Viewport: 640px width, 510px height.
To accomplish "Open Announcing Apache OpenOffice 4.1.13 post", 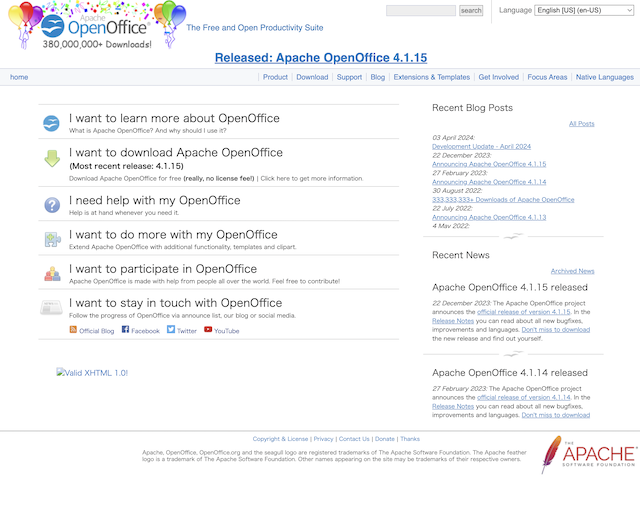I will [489, 217].
